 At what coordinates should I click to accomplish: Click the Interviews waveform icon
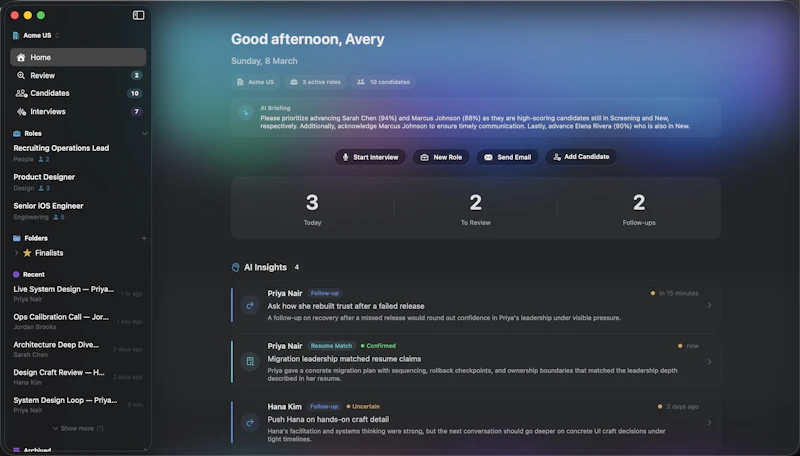click(21, 111)
